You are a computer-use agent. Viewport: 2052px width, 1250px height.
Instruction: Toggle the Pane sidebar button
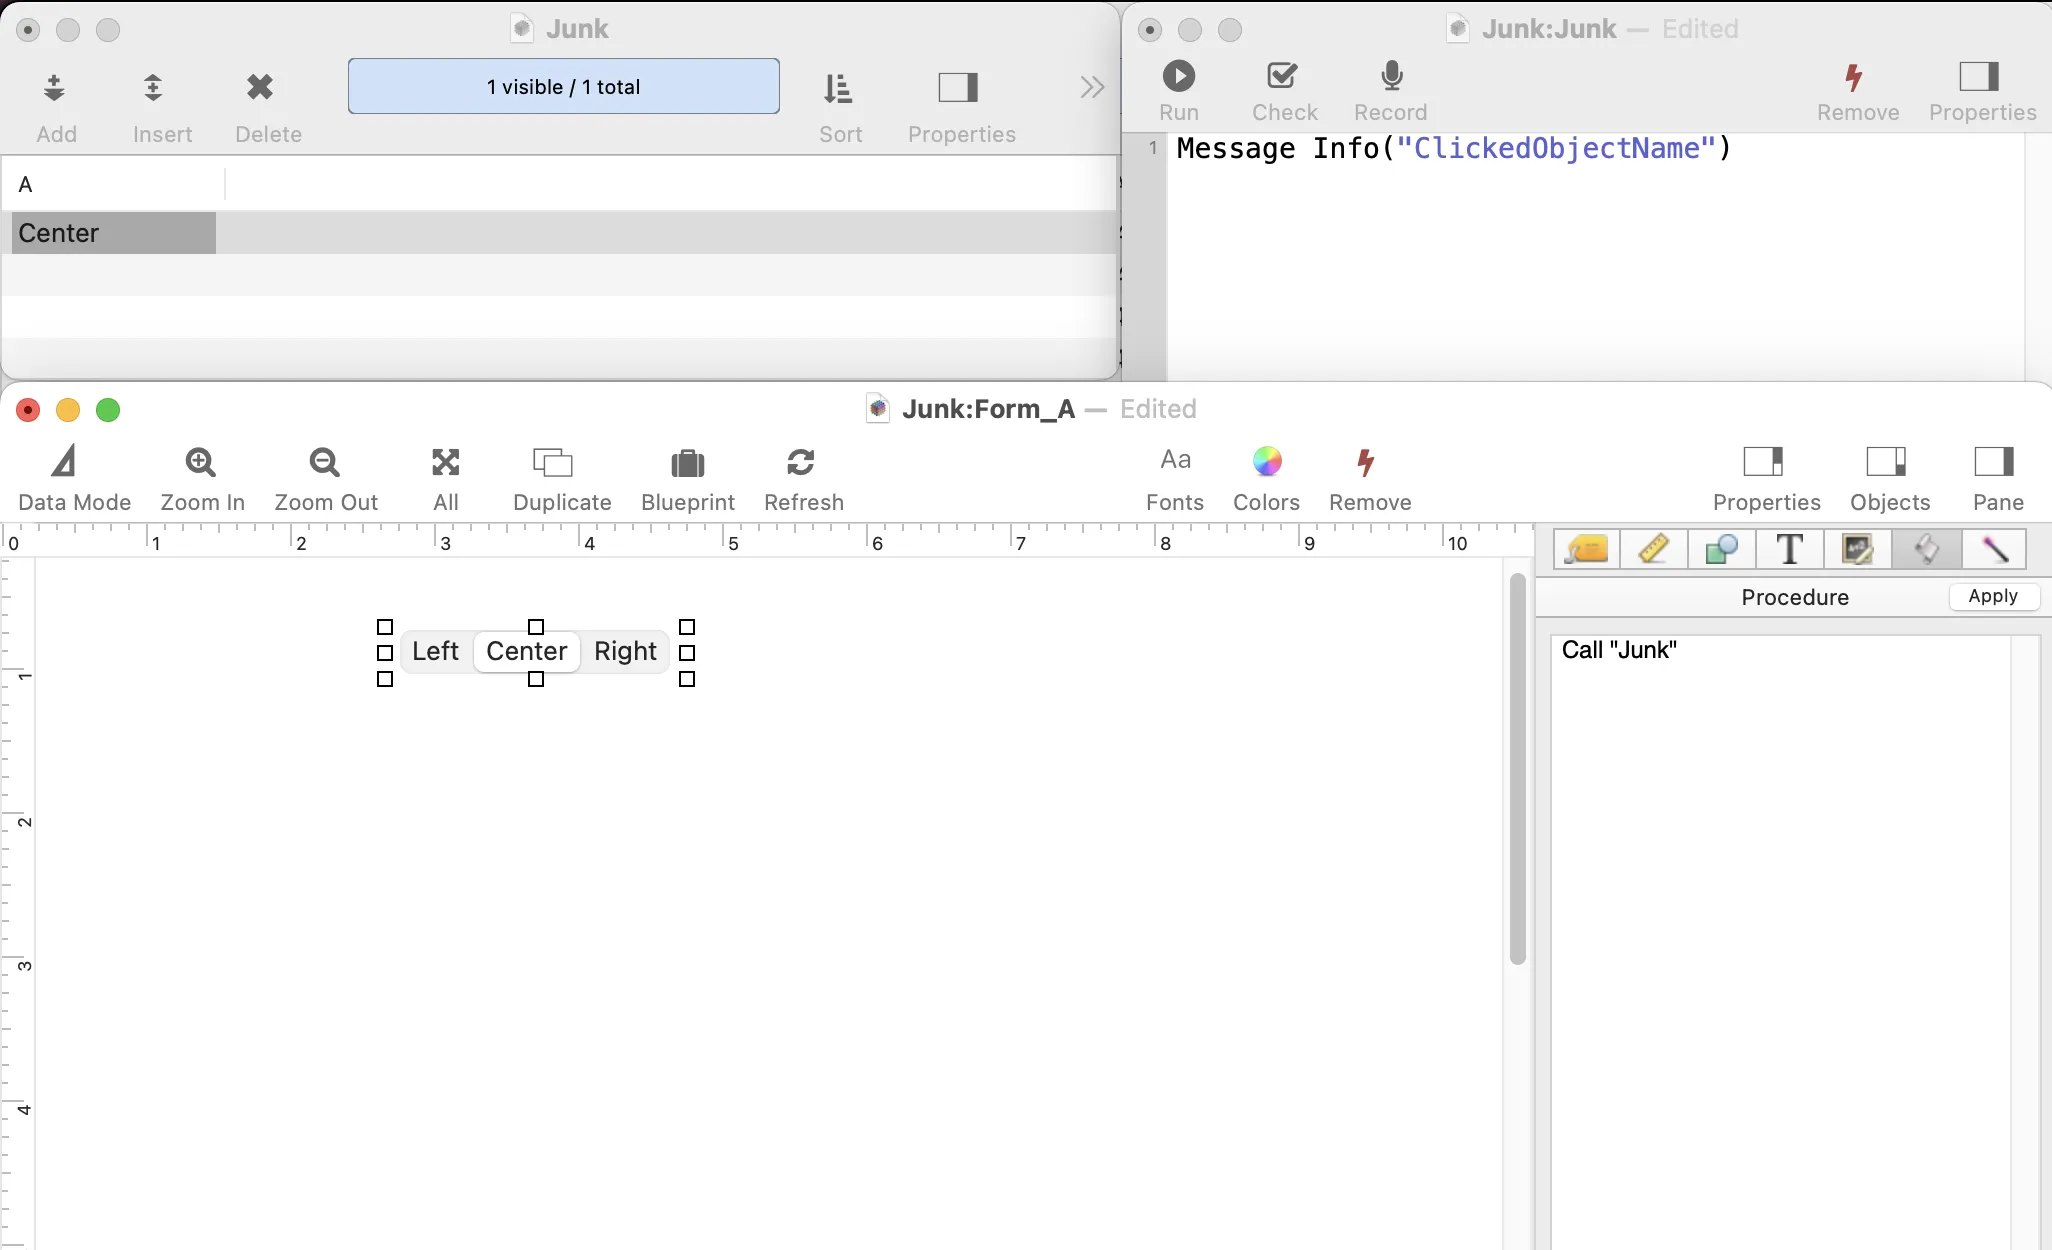[1996, 479]
